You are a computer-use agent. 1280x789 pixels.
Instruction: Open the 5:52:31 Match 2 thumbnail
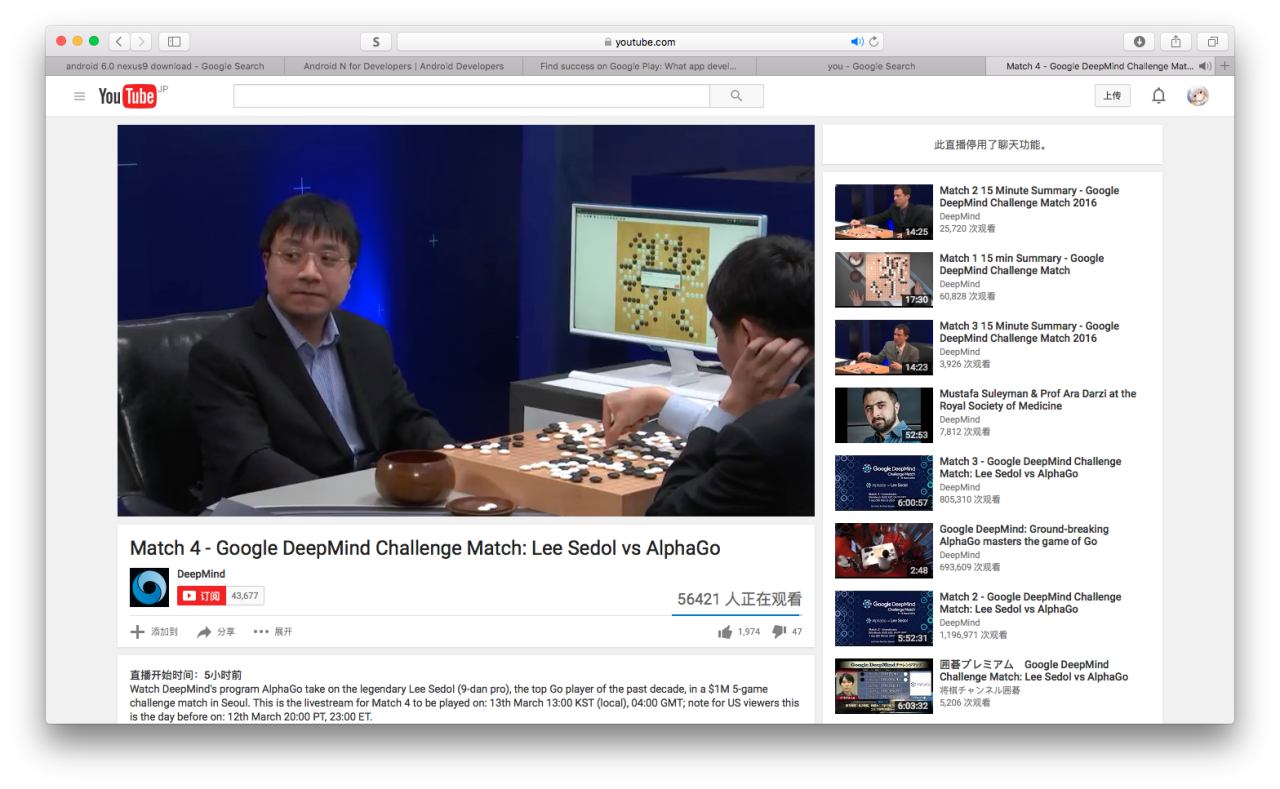click(884, 618)
